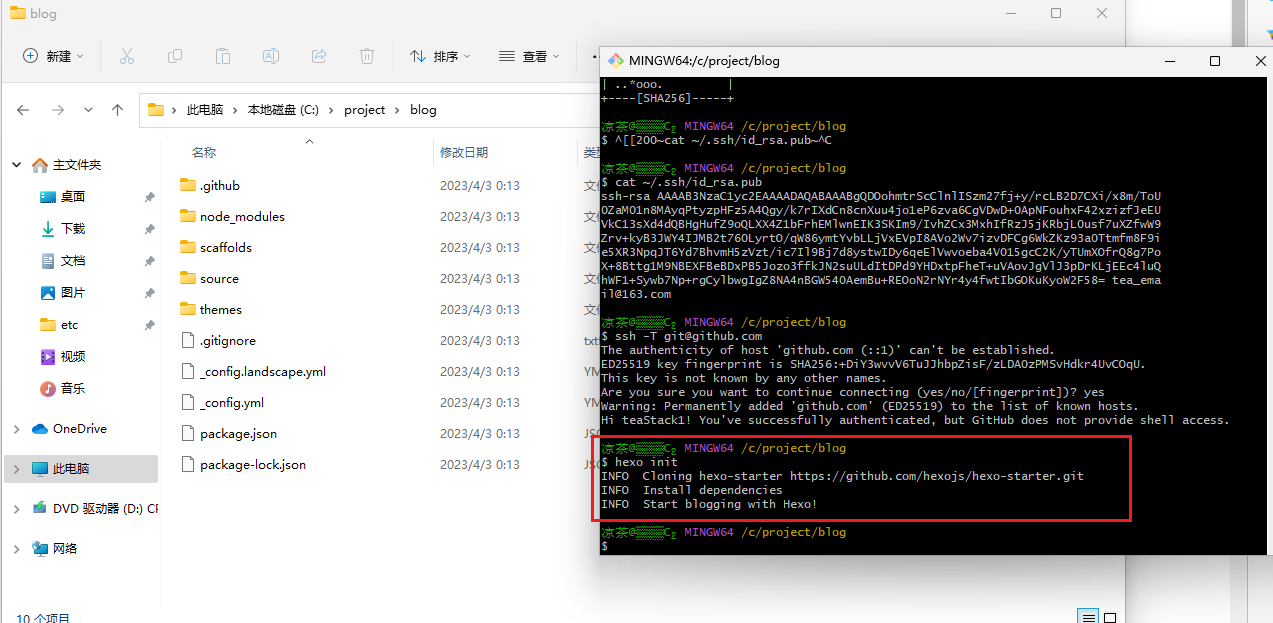This screenshot has height=623, width=1273.
Task: Open breadcrumb chevron after 本地磁盘 (C:)
Action: (x=331, y=110)
